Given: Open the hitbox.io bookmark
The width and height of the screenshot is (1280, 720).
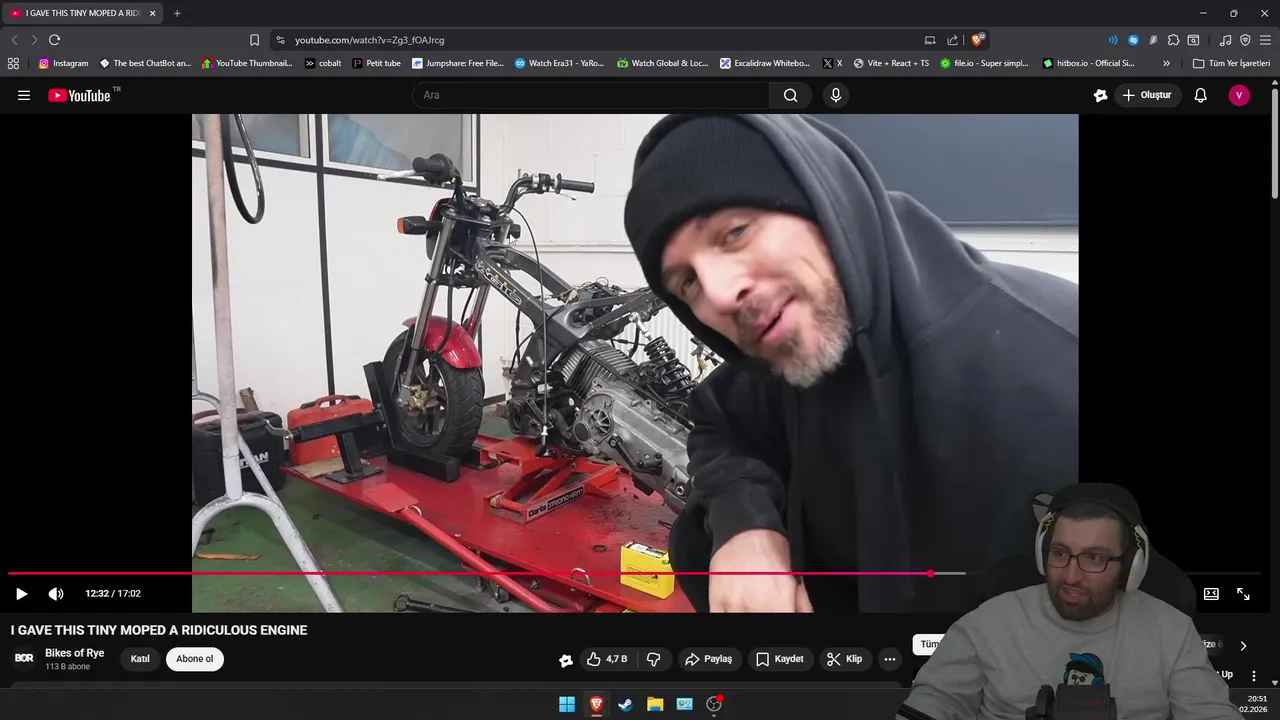Looking at the screenshot, I should point(1088,63).
